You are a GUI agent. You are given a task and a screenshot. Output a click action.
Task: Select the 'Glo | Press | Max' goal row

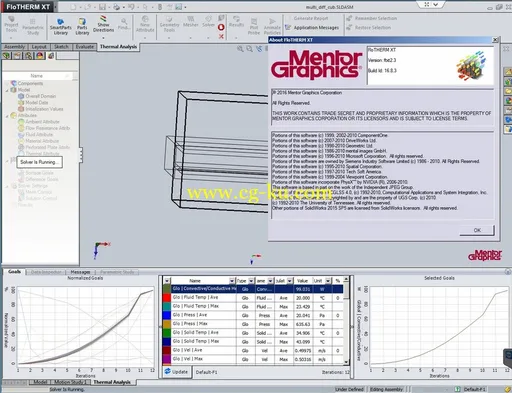click(253, 324)
